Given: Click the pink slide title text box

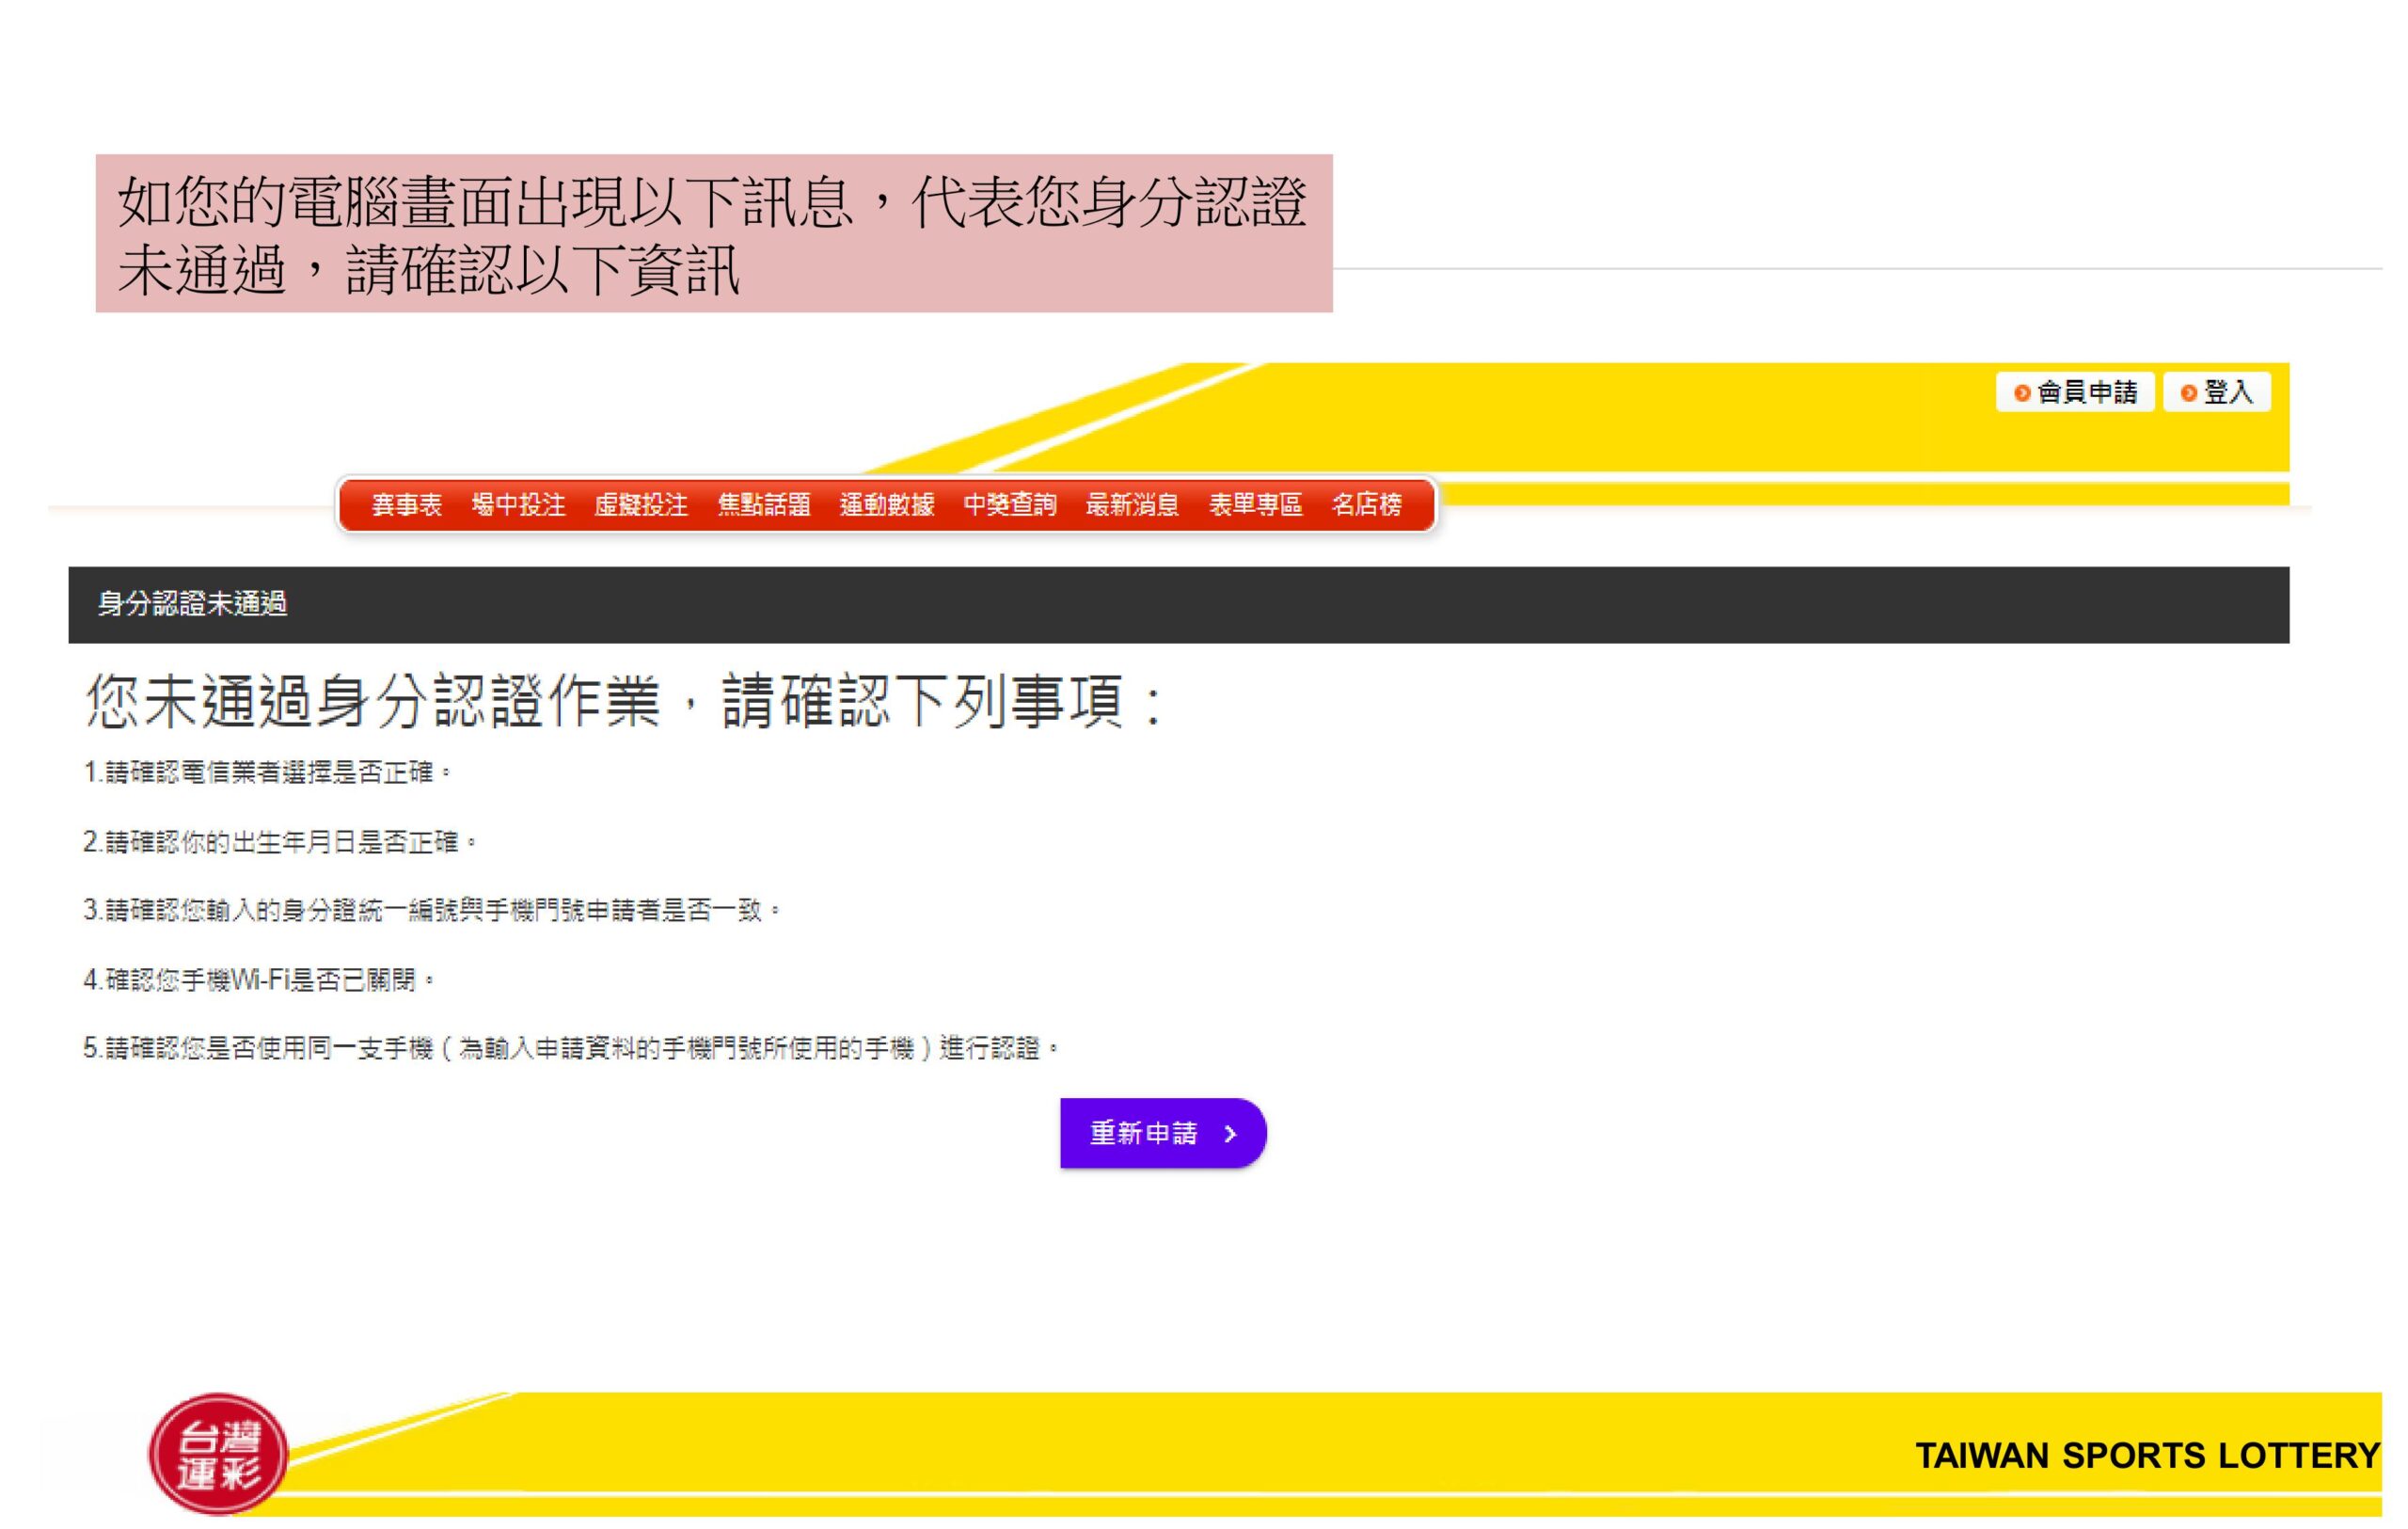Looking at the screenshot, I should [713, 233].
